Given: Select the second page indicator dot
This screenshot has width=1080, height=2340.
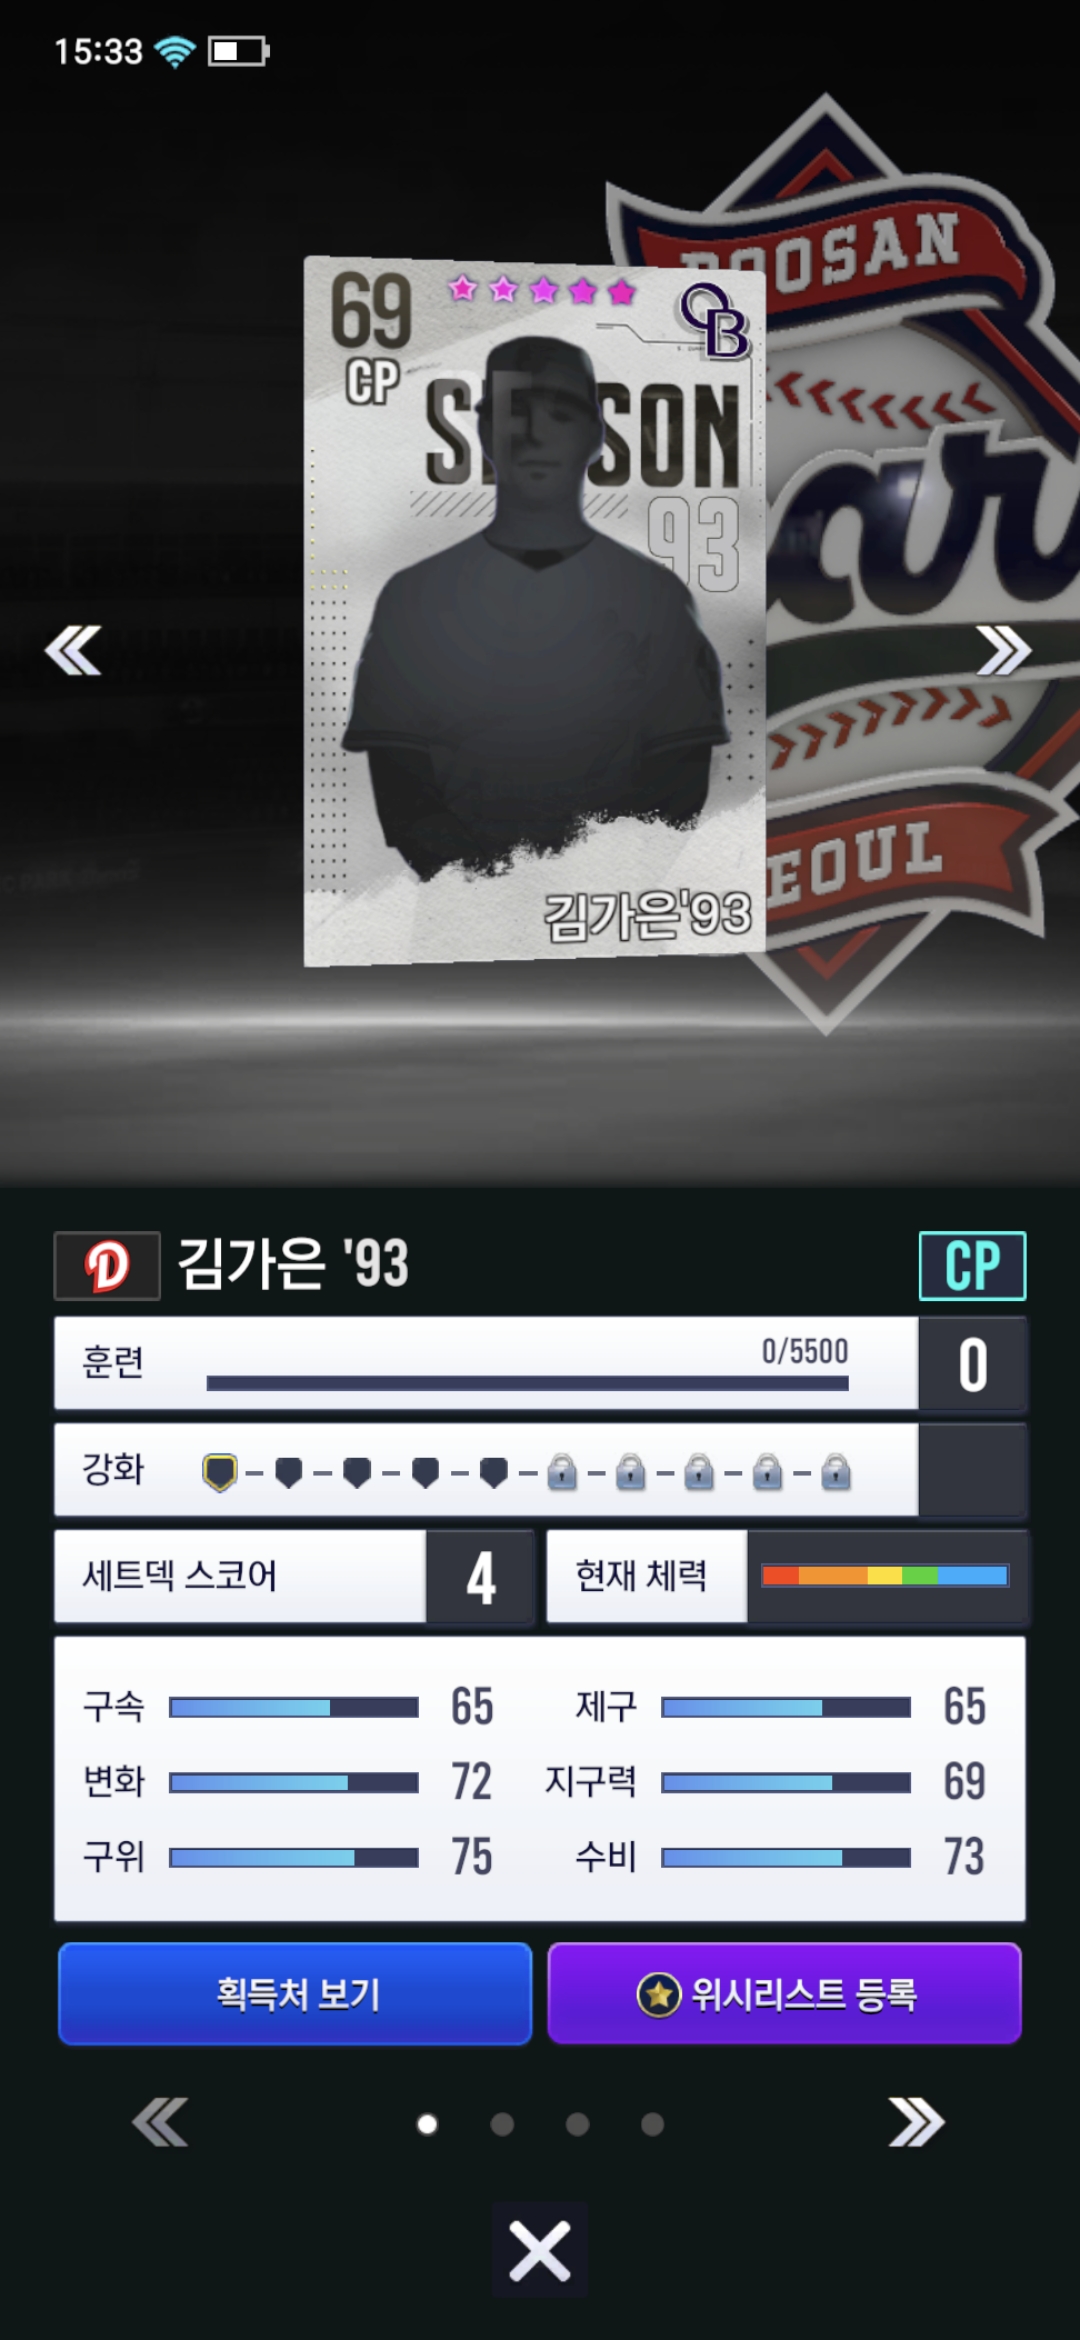Looking at the screenshot, I should click(502, 2124).
